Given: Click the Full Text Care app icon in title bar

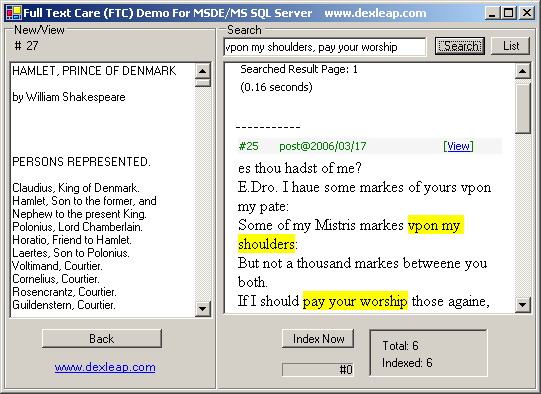Looking at the screenshot, I should pos(14,13).
